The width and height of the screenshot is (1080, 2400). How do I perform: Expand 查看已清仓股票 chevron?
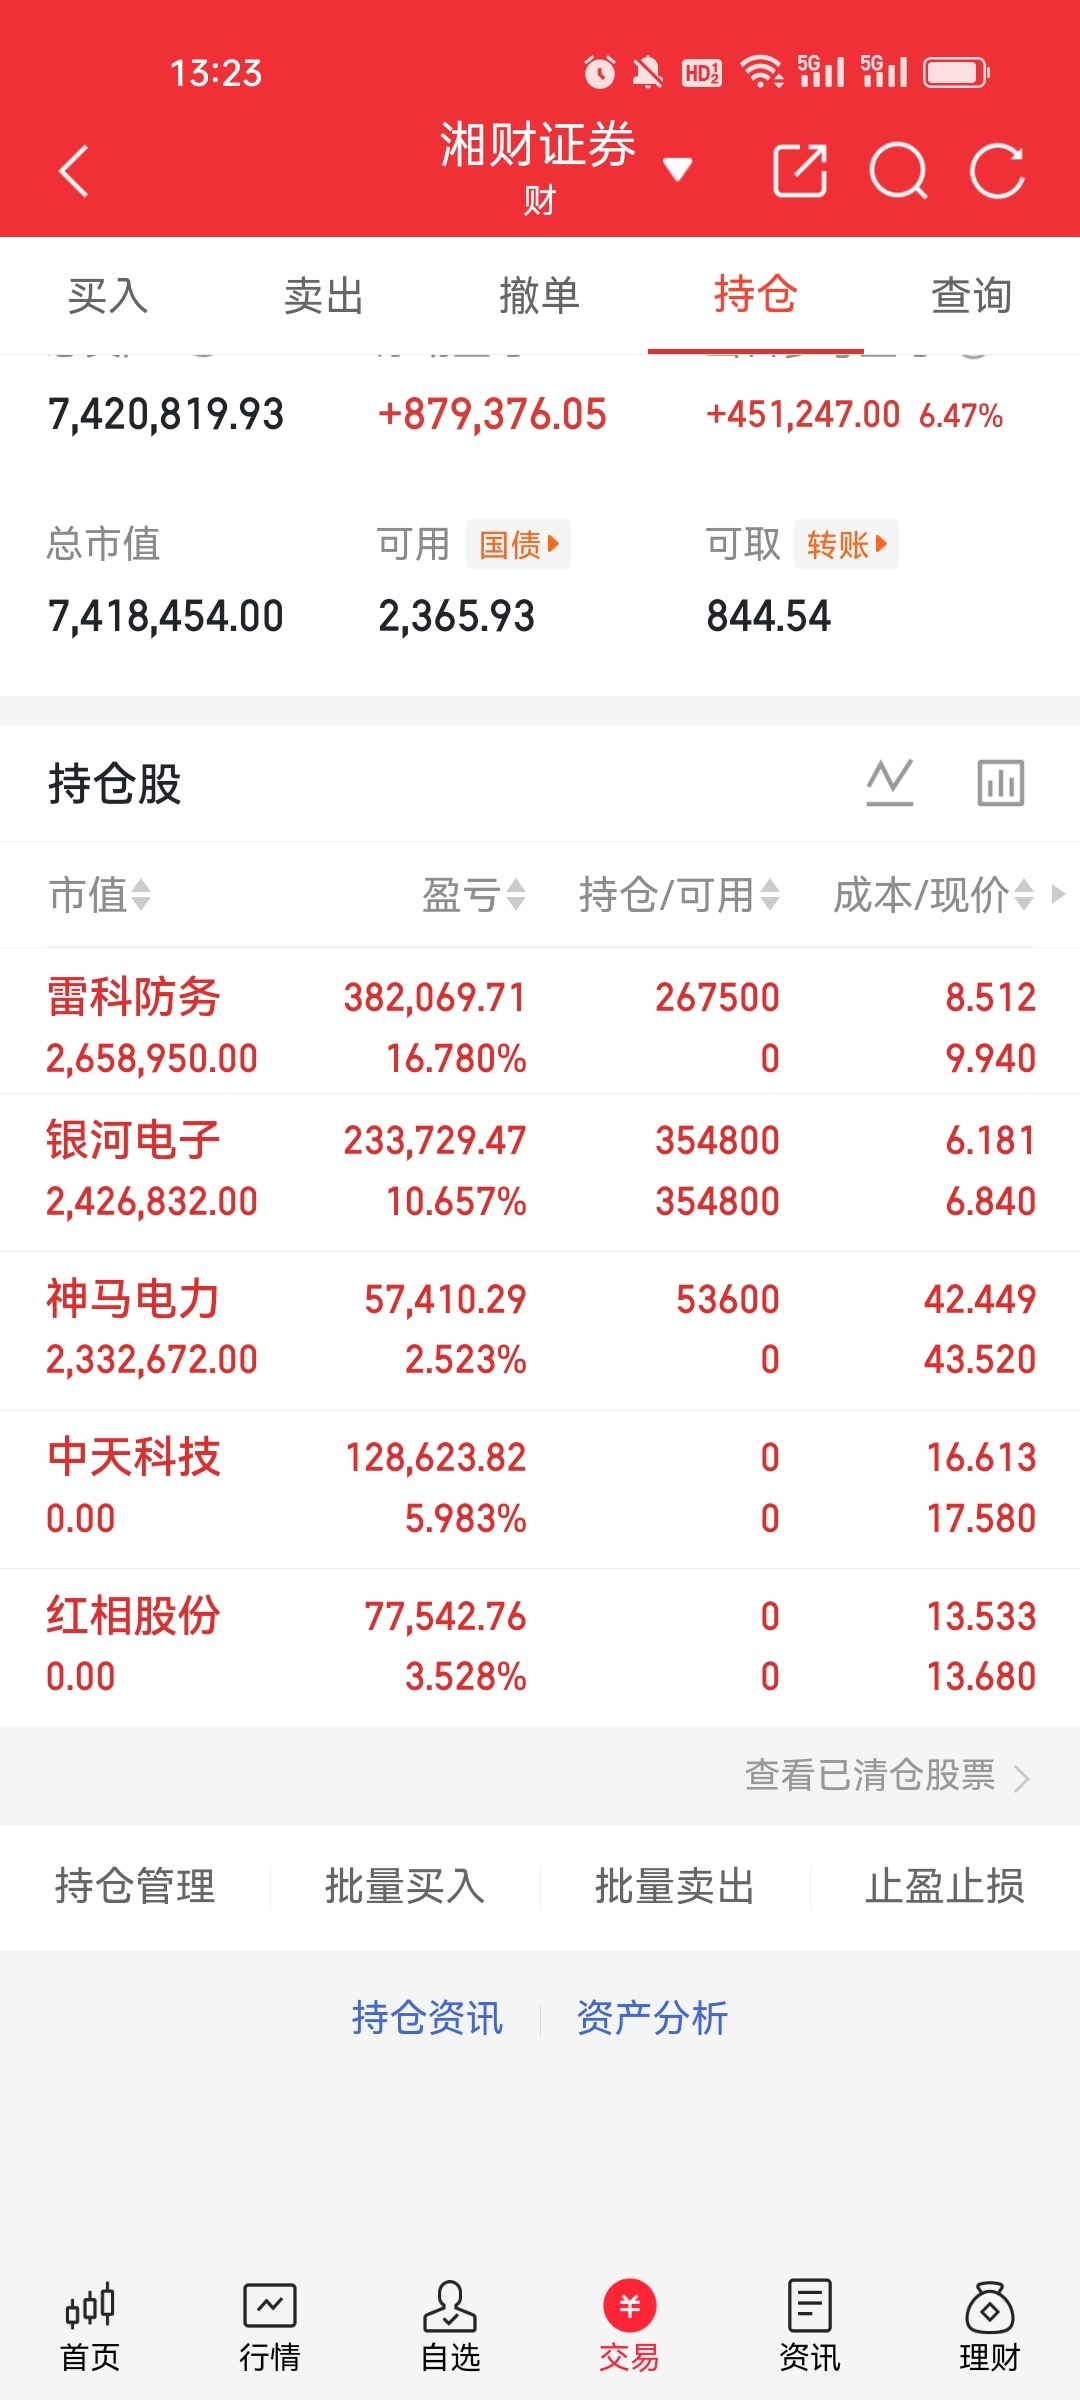click(x=1021, y=1778)
